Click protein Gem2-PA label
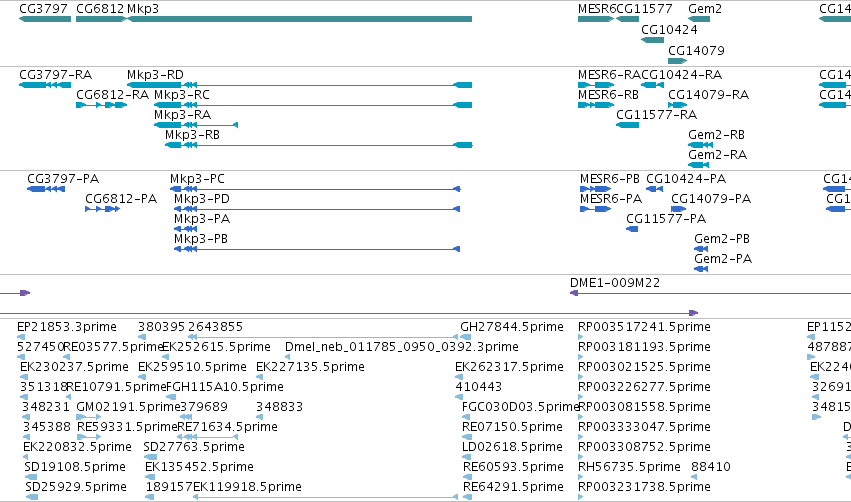851x502 pixels. 723,259
